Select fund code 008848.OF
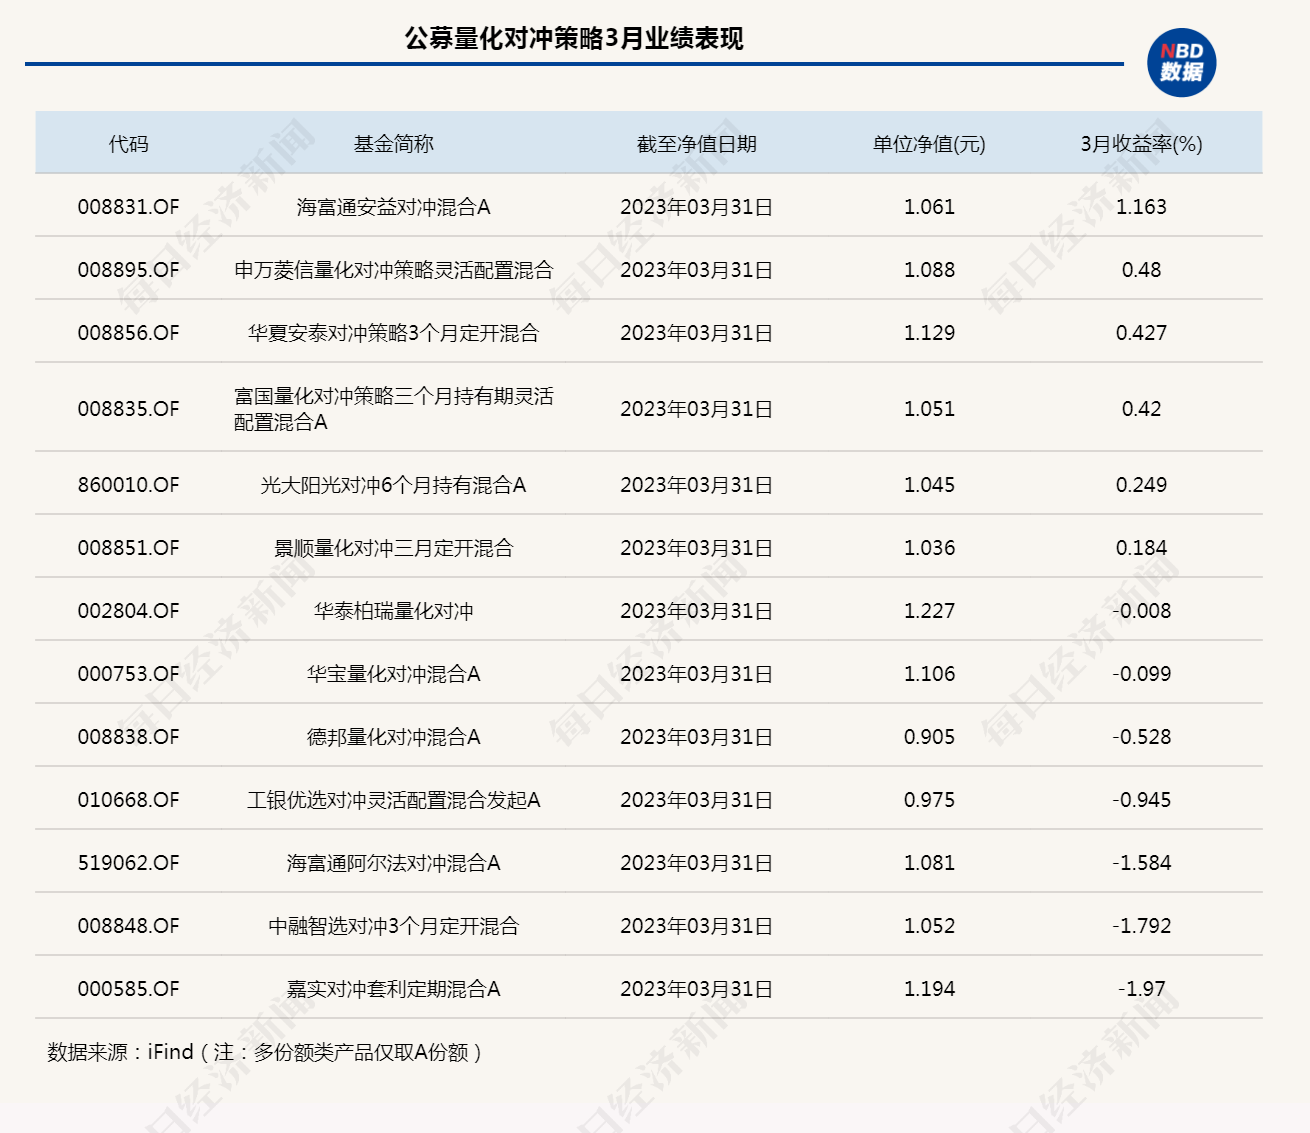Viewport: 1310px width, 1133px height. [129, 926]
